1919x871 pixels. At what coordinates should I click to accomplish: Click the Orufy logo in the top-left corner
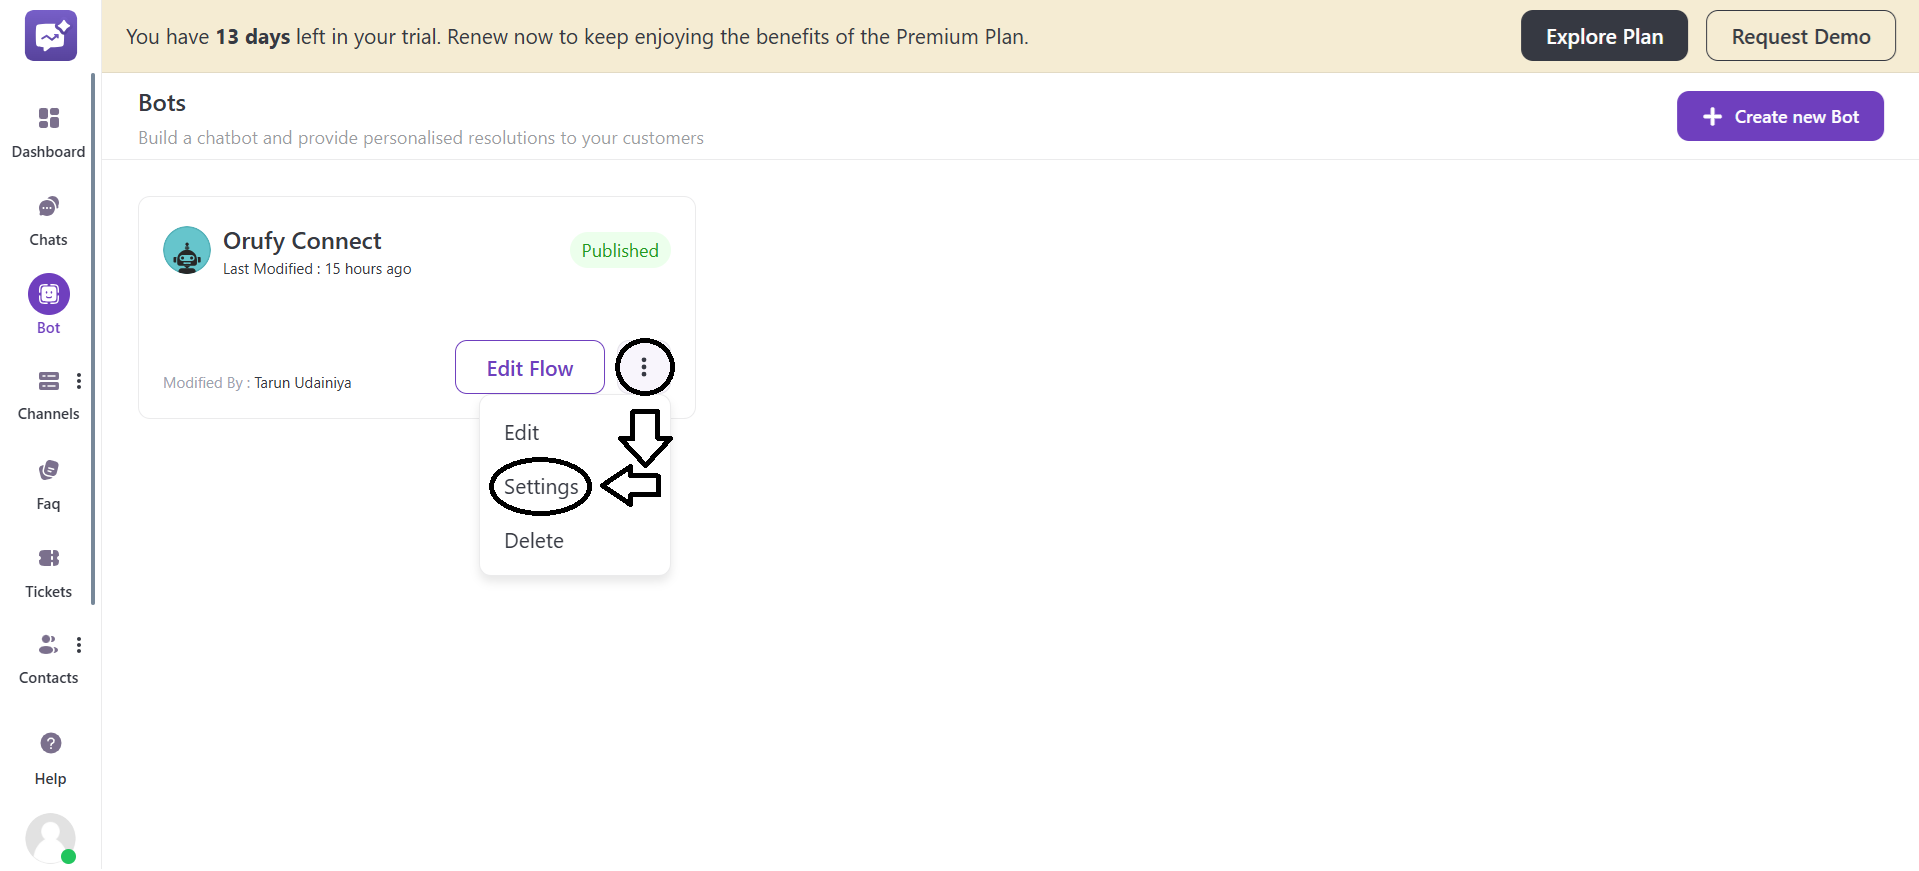click(x=50, y=35)
